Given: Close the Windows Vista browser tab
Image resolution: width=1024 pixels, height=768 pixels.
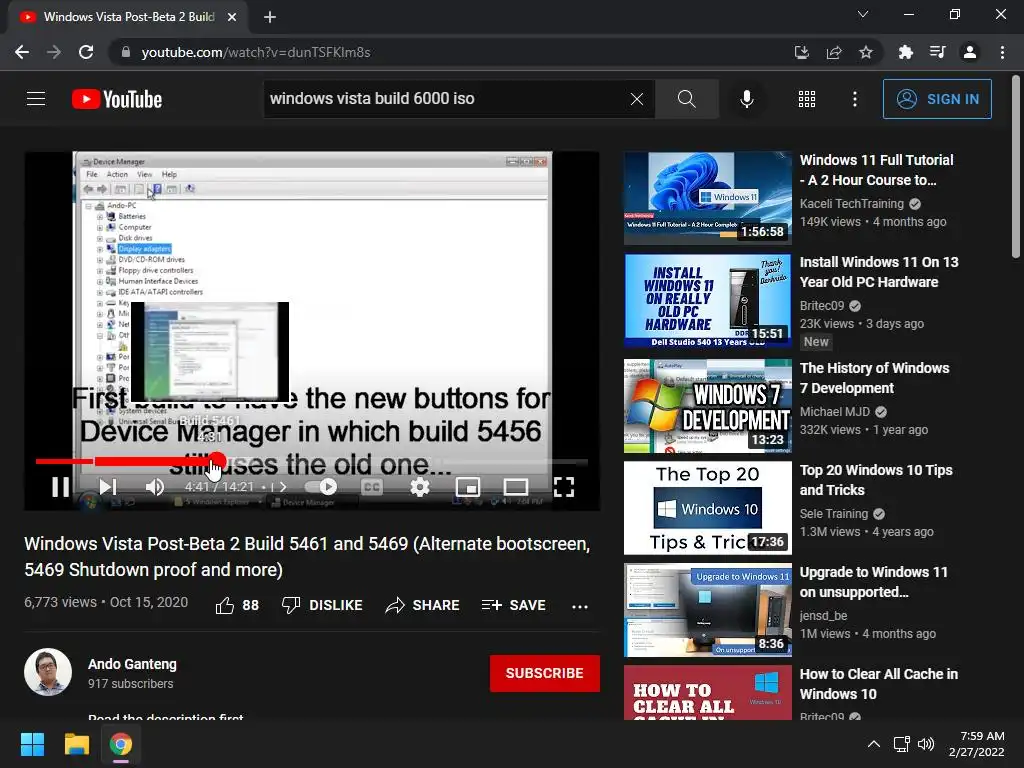Looking at the screenshot, I should pos(232,18).
